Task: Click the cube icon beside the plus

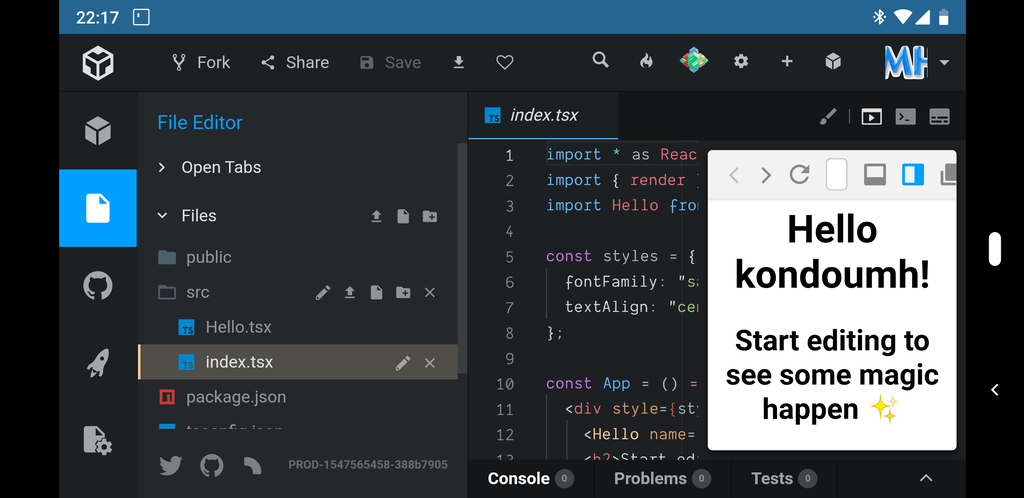Action: [x=833, y=61]
